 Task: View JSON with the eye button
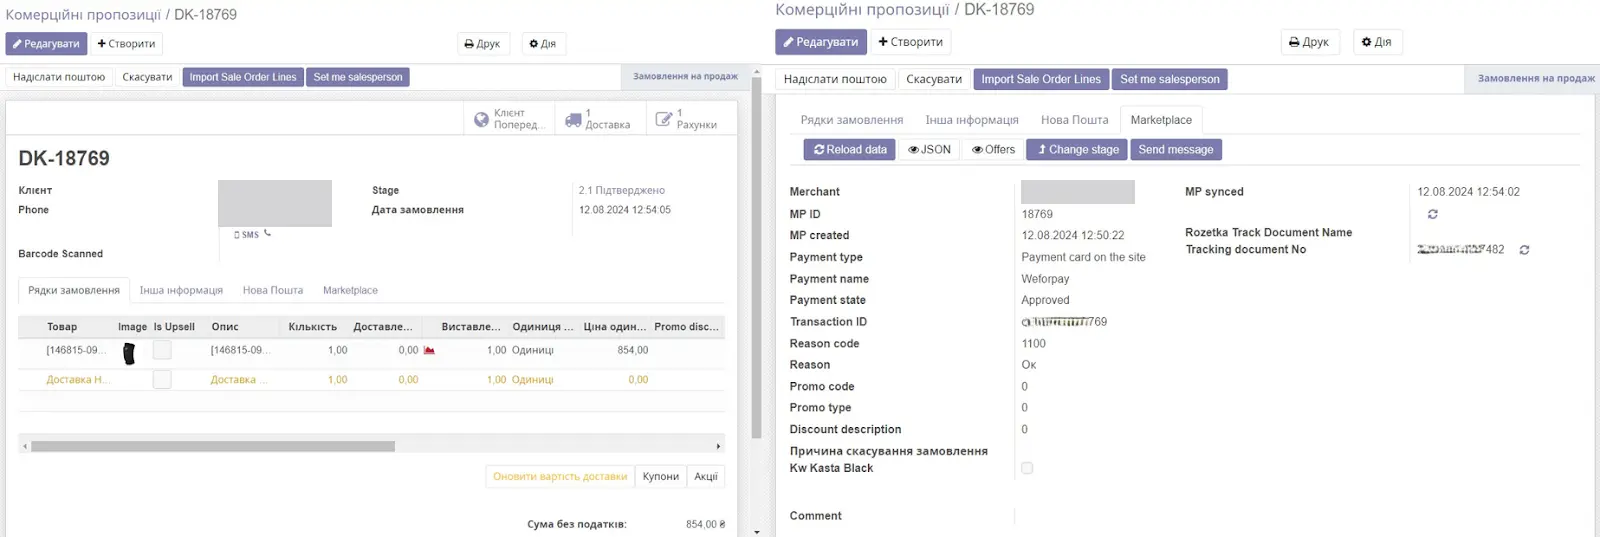coord(929,150)
